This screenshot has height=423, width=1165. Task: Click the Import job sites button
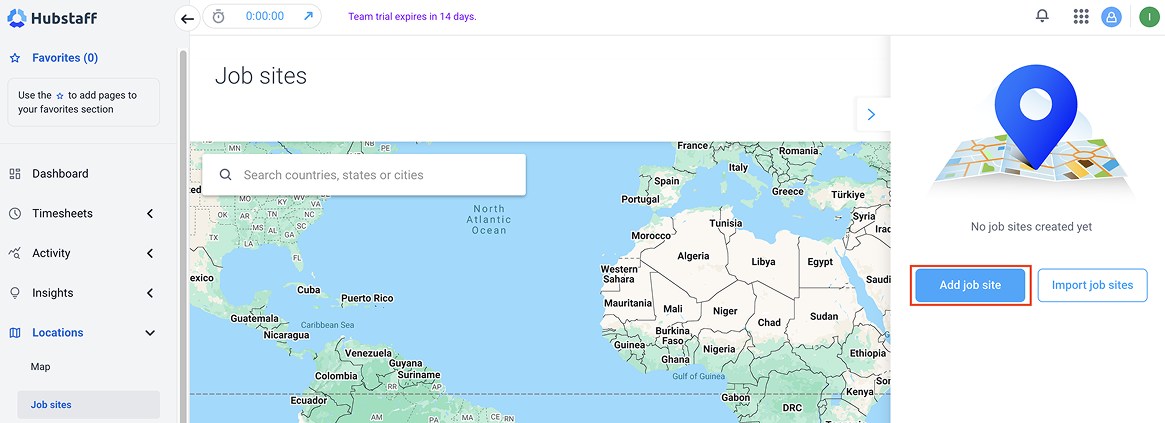pyautogui.click(x=1091, y=285)
